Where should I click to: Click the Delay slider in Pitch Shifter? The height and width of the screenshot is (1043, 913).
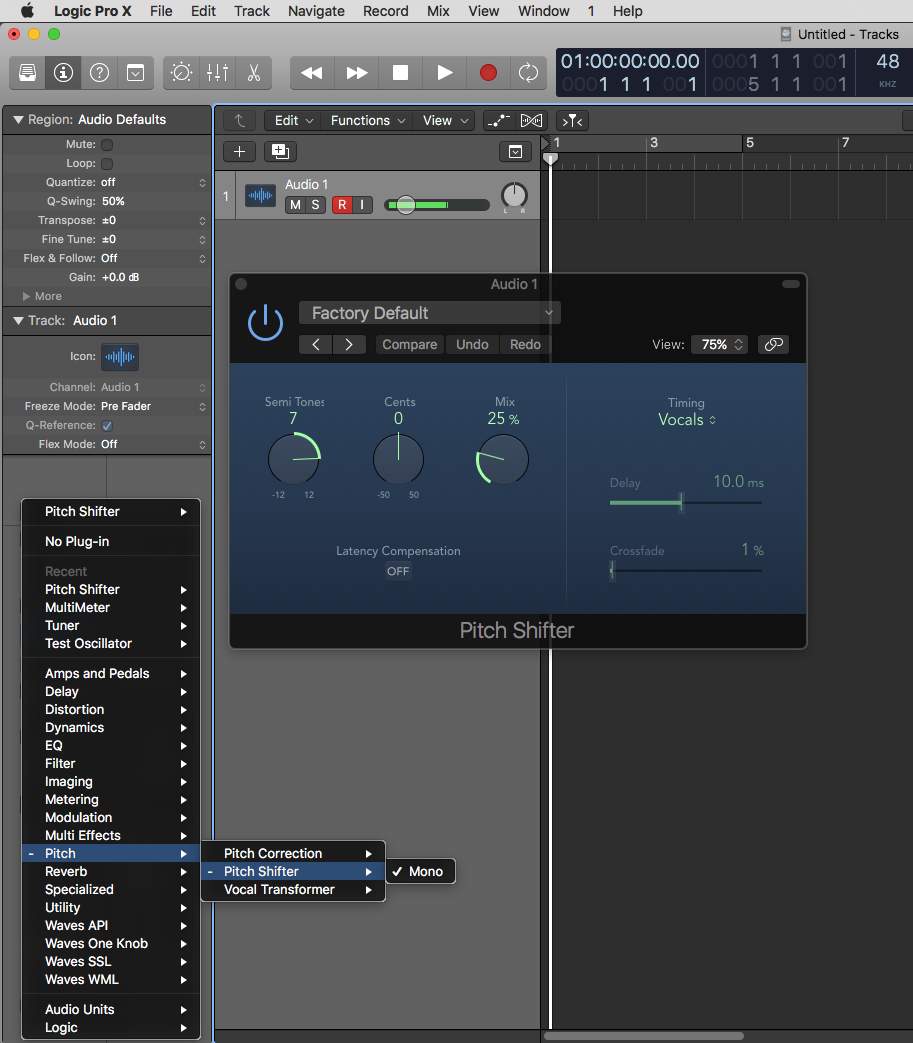[686, 502]
